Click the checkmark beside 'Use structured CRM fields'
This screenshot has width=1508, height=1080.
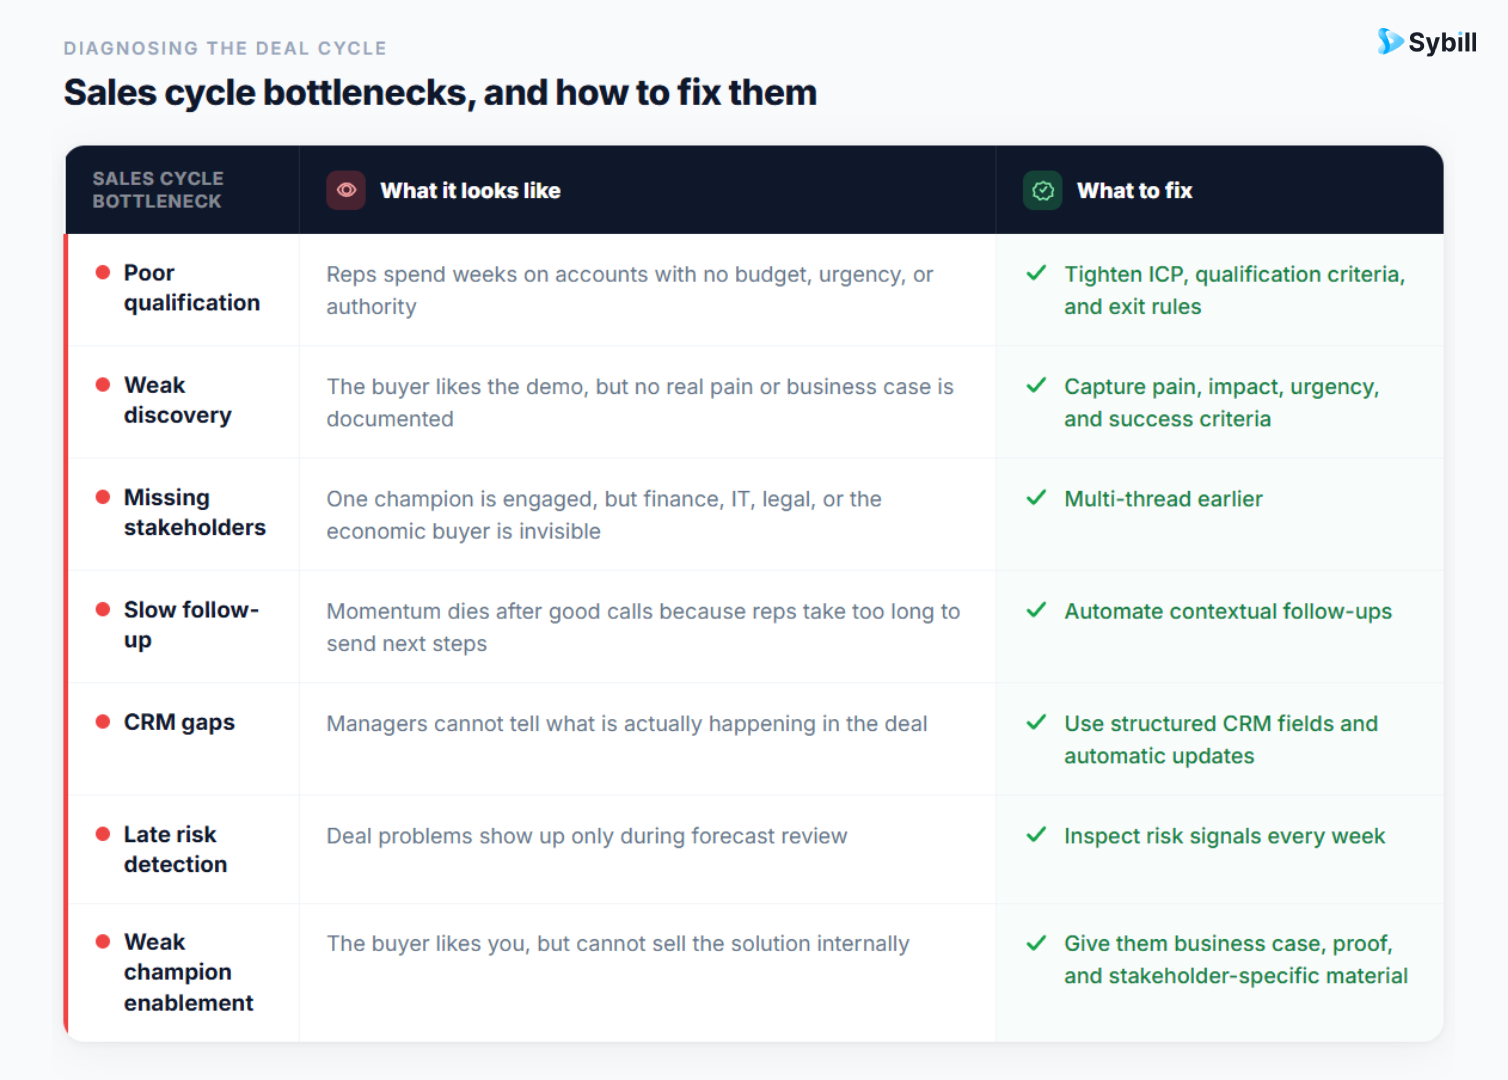(1037, 722)
